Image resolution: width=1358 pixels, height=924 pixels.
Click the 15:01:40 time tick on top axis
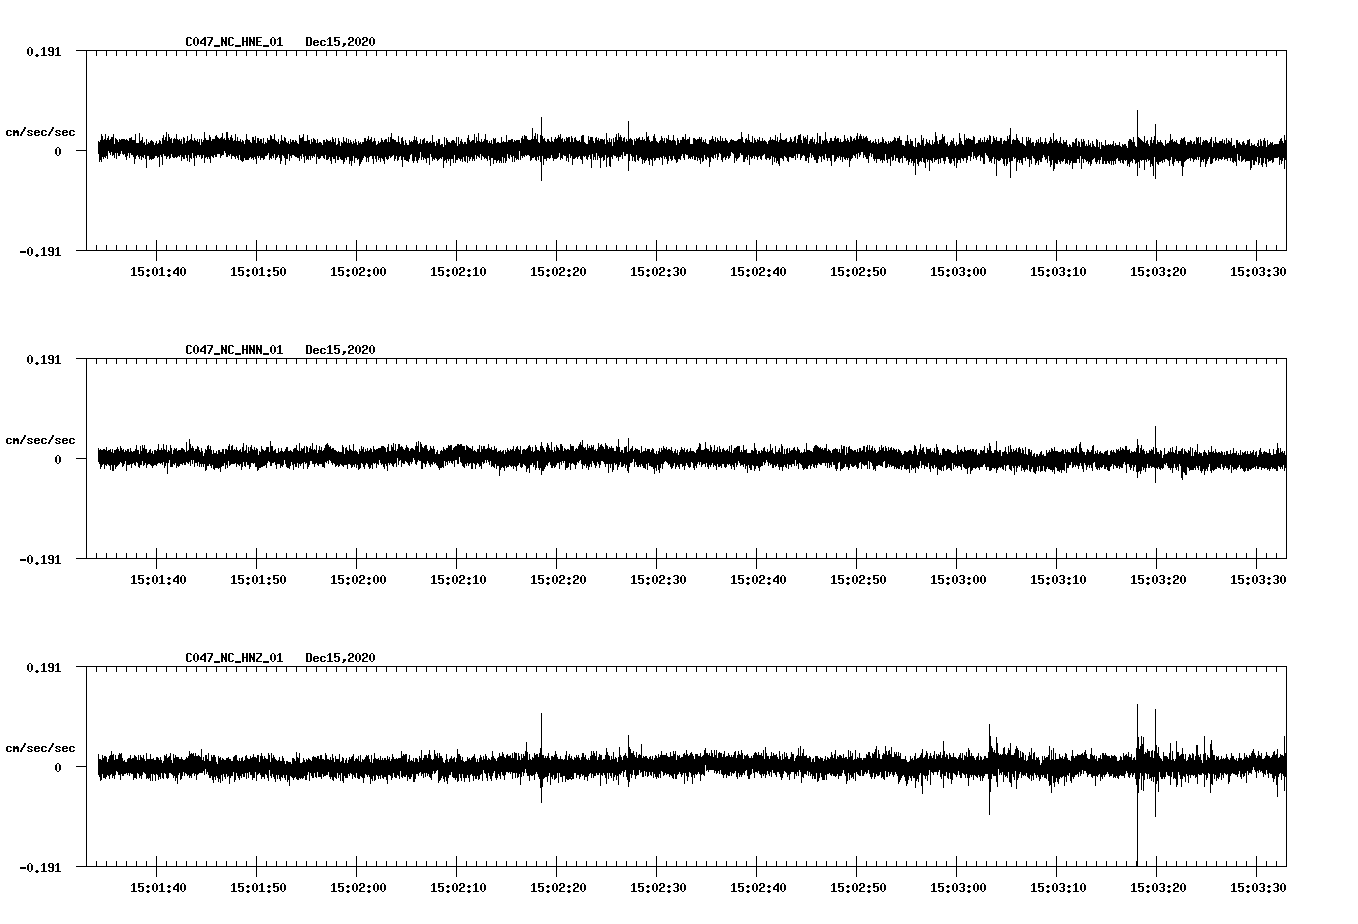pos(159,270)
